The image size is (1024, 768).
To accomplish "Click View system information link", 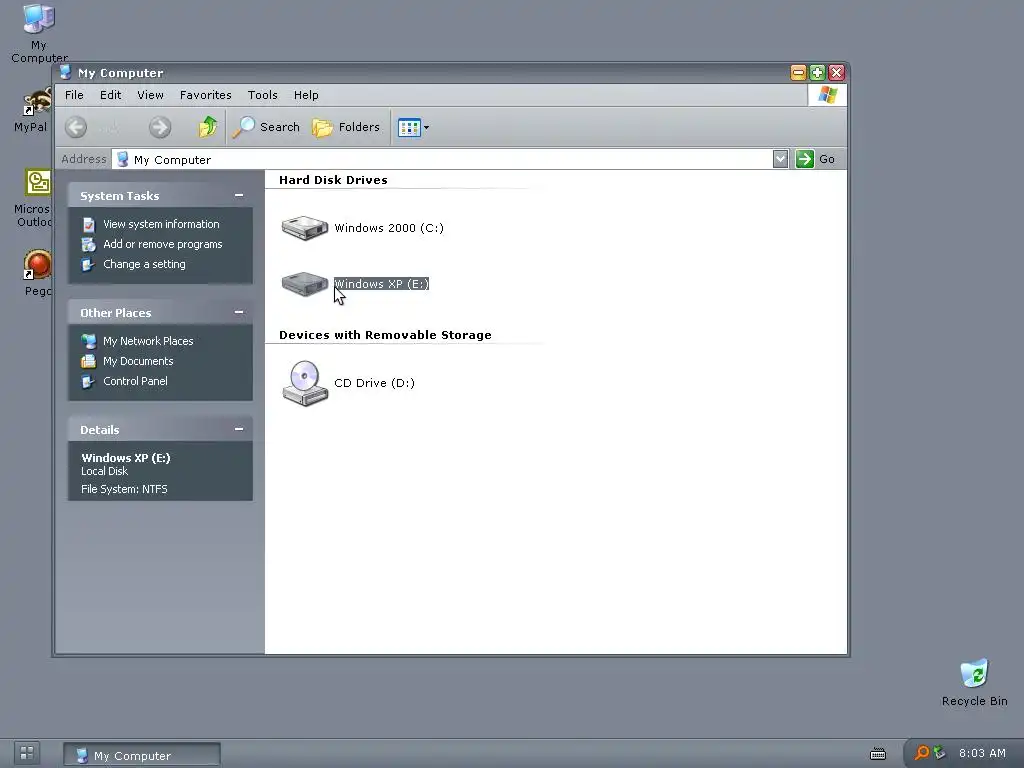I will tap(161, 224).
